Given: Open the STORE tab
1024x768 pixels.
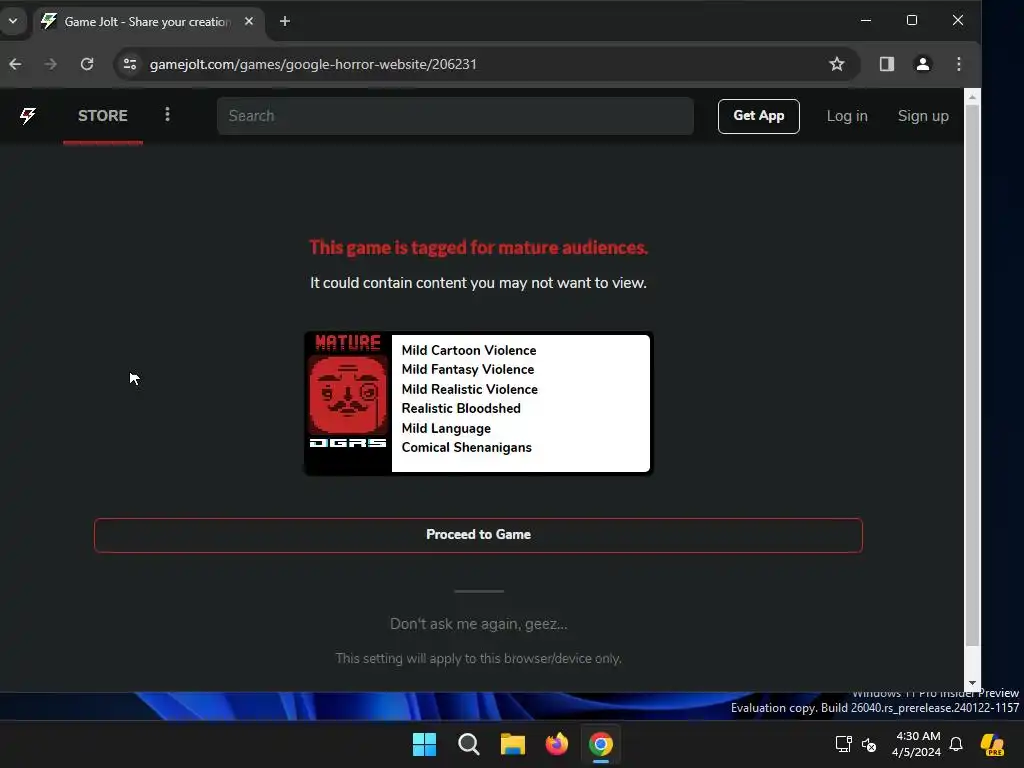Looking at the screenshot, I should click(x=103, y=116).
